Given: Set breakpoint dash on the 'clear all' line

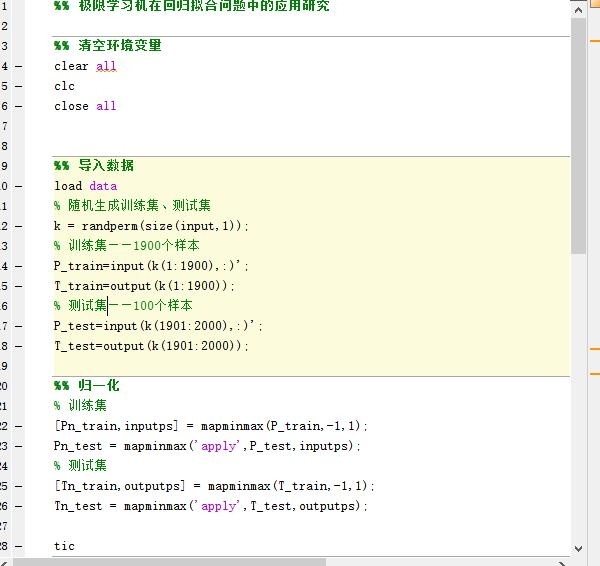Looking at the screenshot, I should tap(18, 66).
